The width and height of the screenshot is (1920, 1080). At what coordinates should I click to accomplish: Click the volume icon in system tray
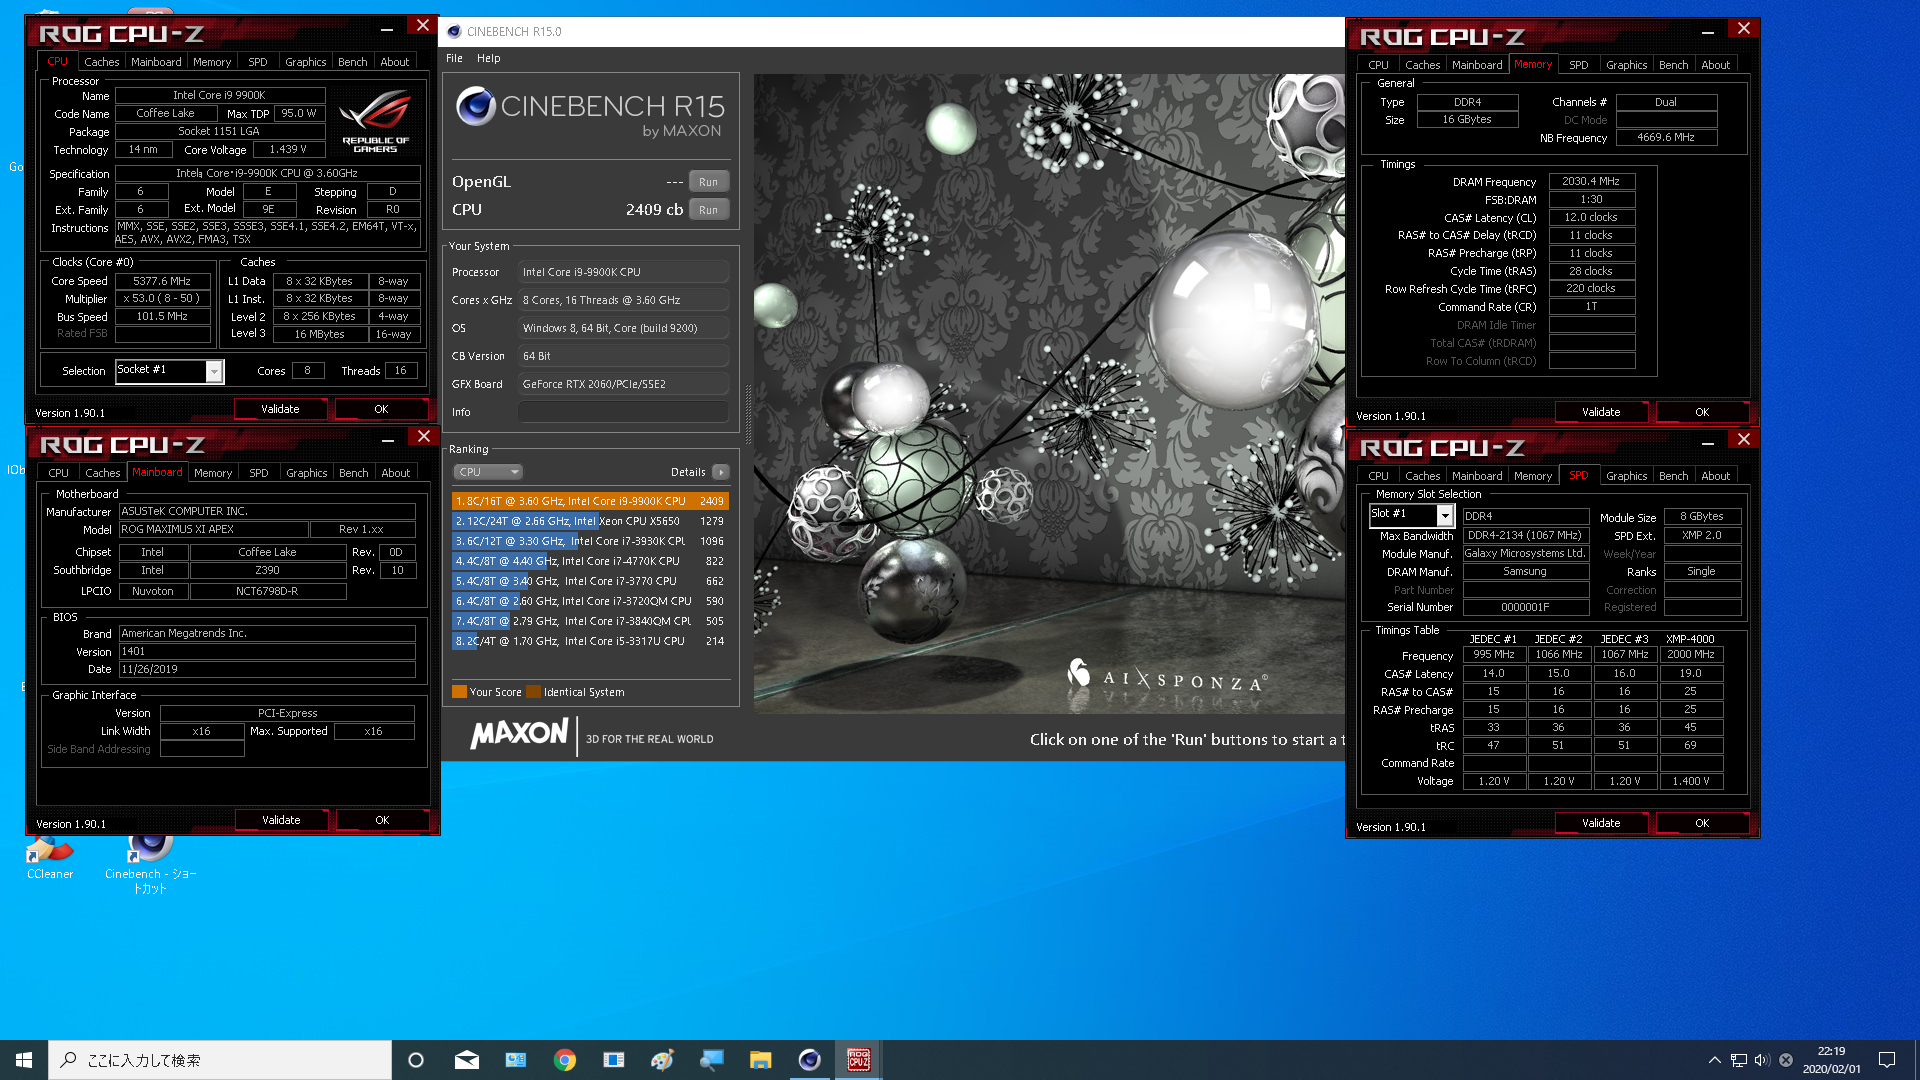(1762, 1060)
